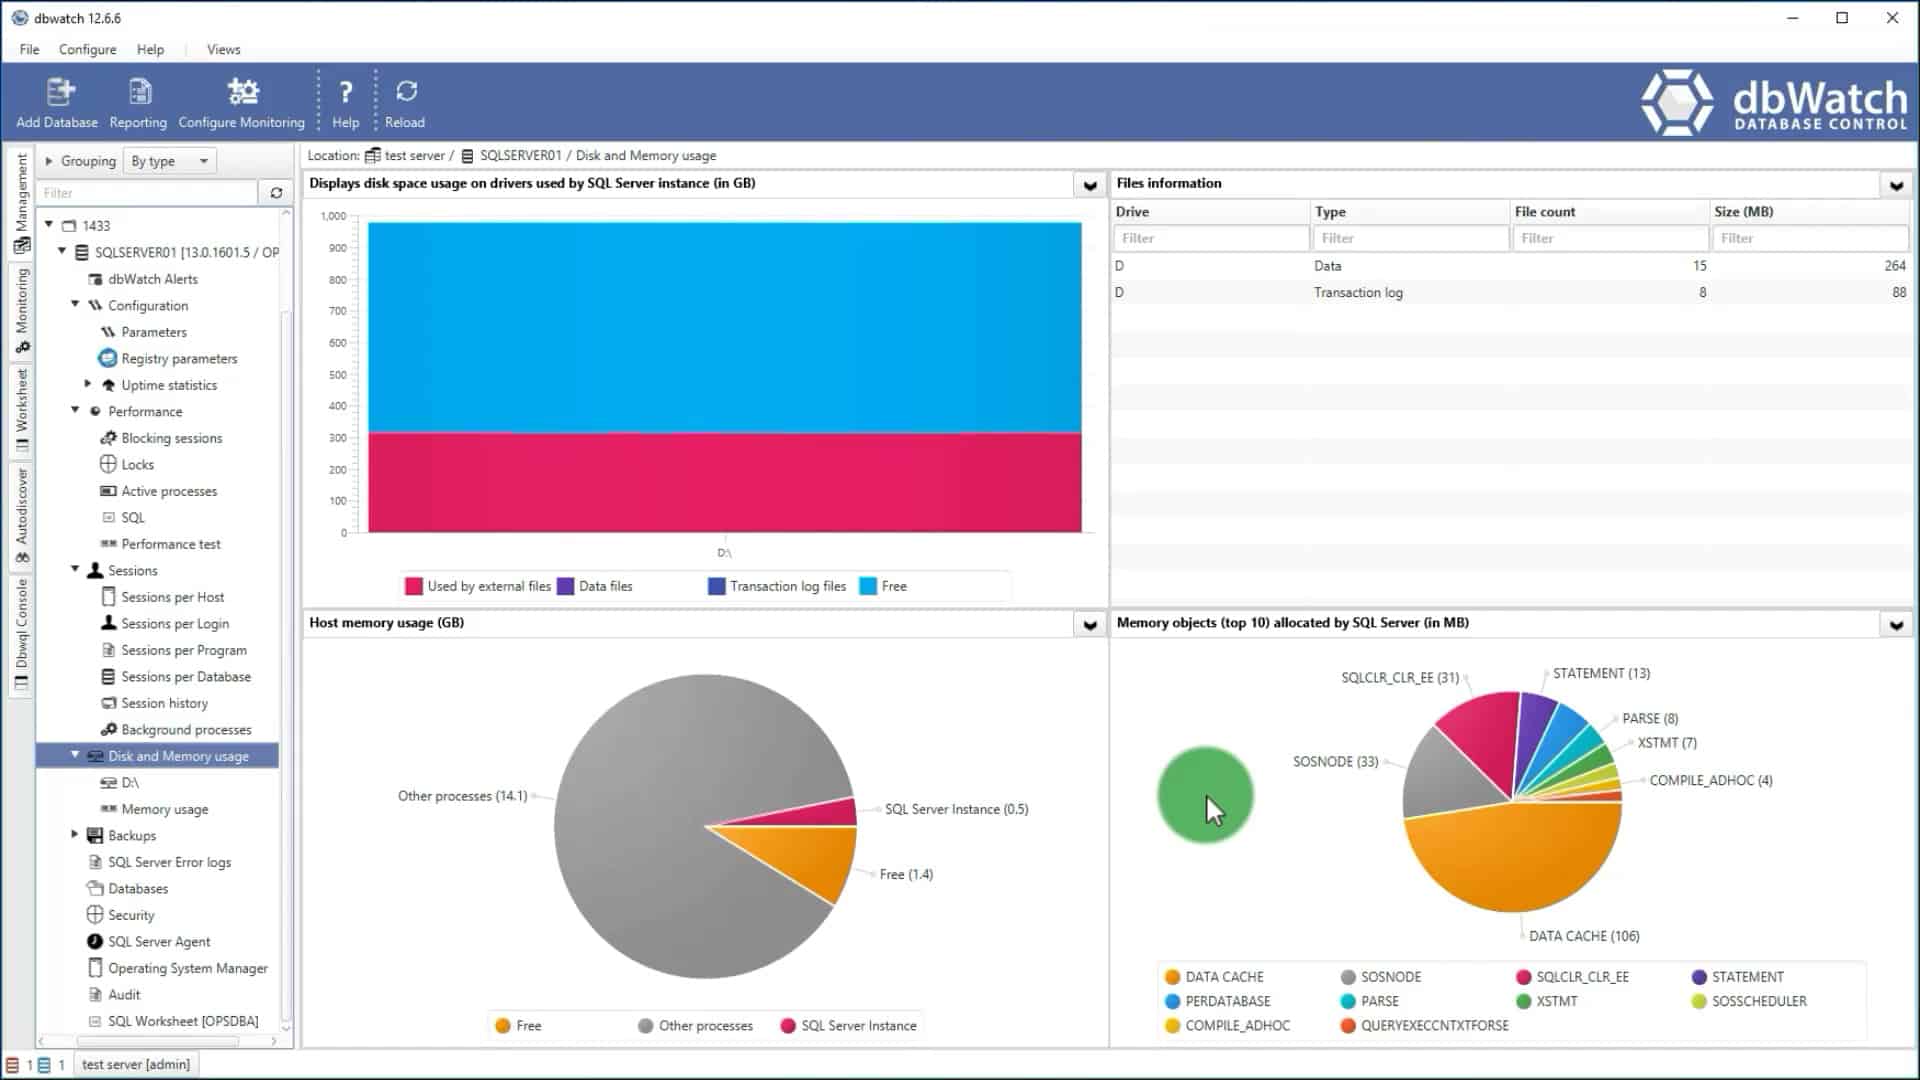Collapse the SQLSERVER01 instance node

(x=62, y=251)
